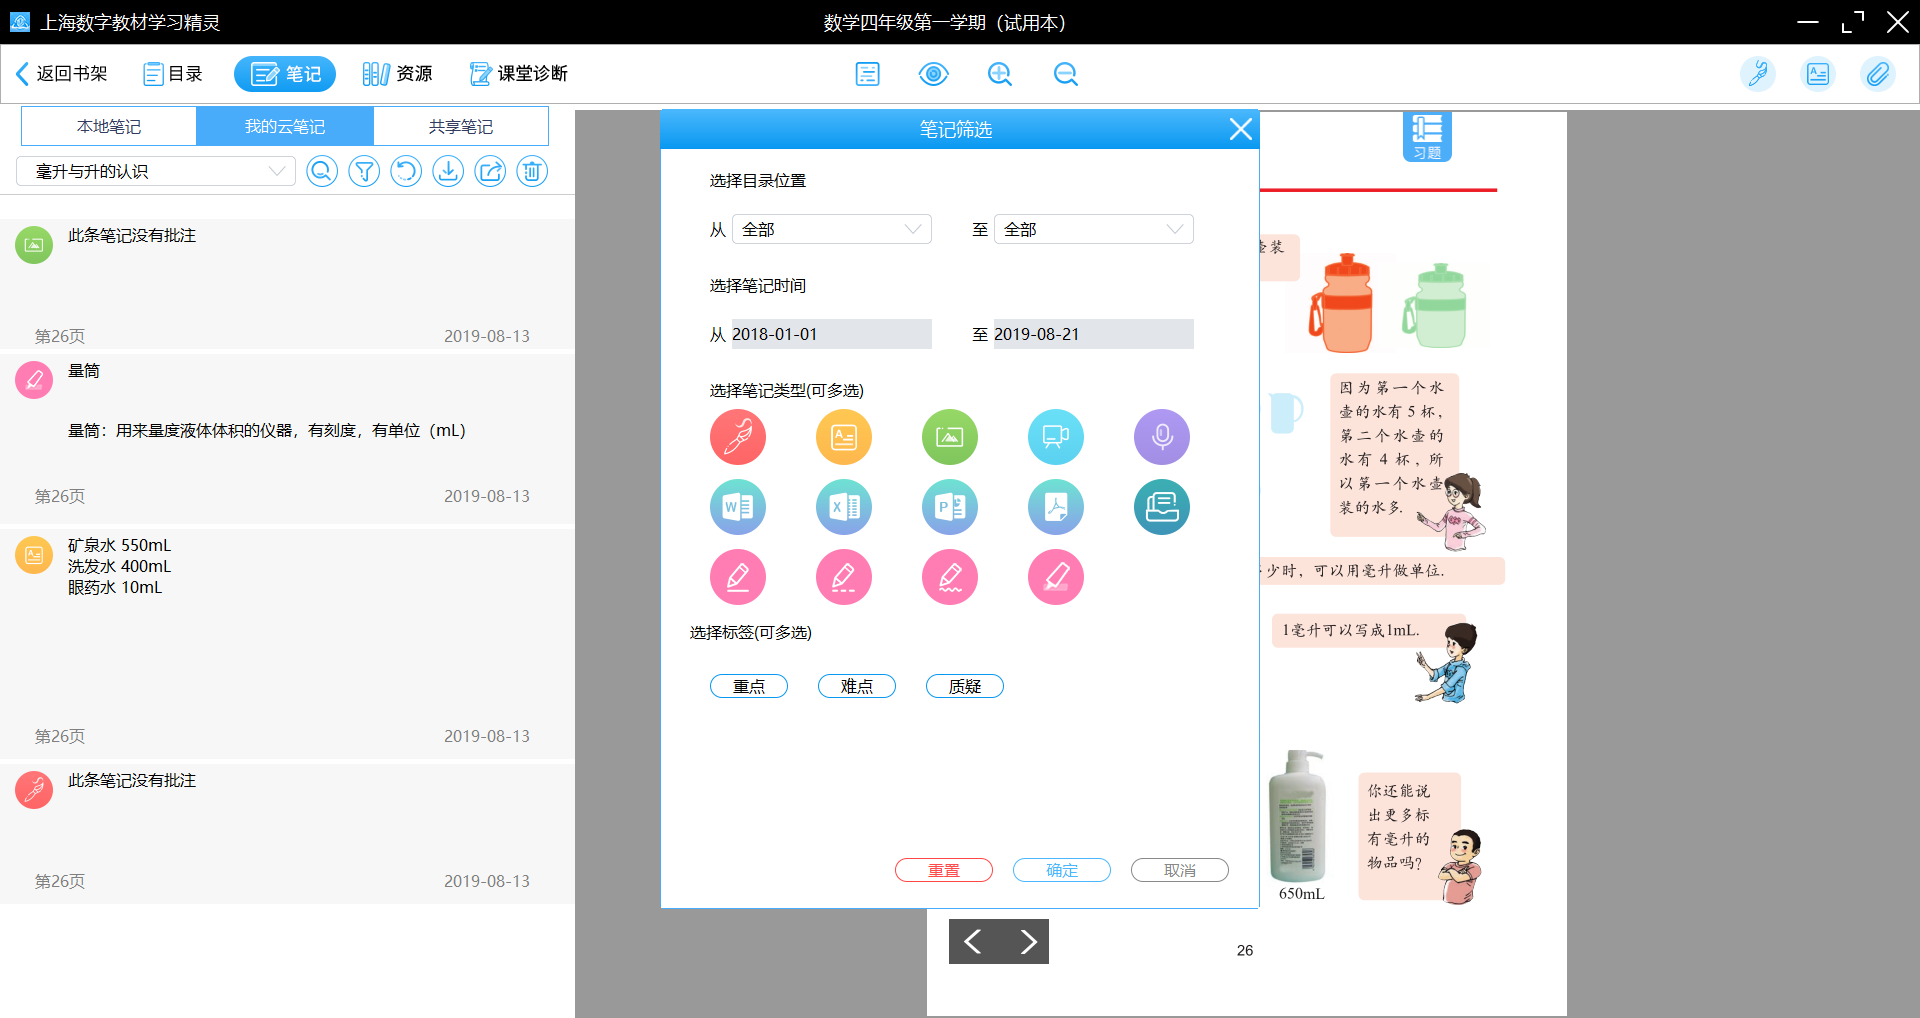The width and height of the screenshot is (1920, 1018).
Task: Switch to the 本地笔记 tab
Action: [109, 127]
